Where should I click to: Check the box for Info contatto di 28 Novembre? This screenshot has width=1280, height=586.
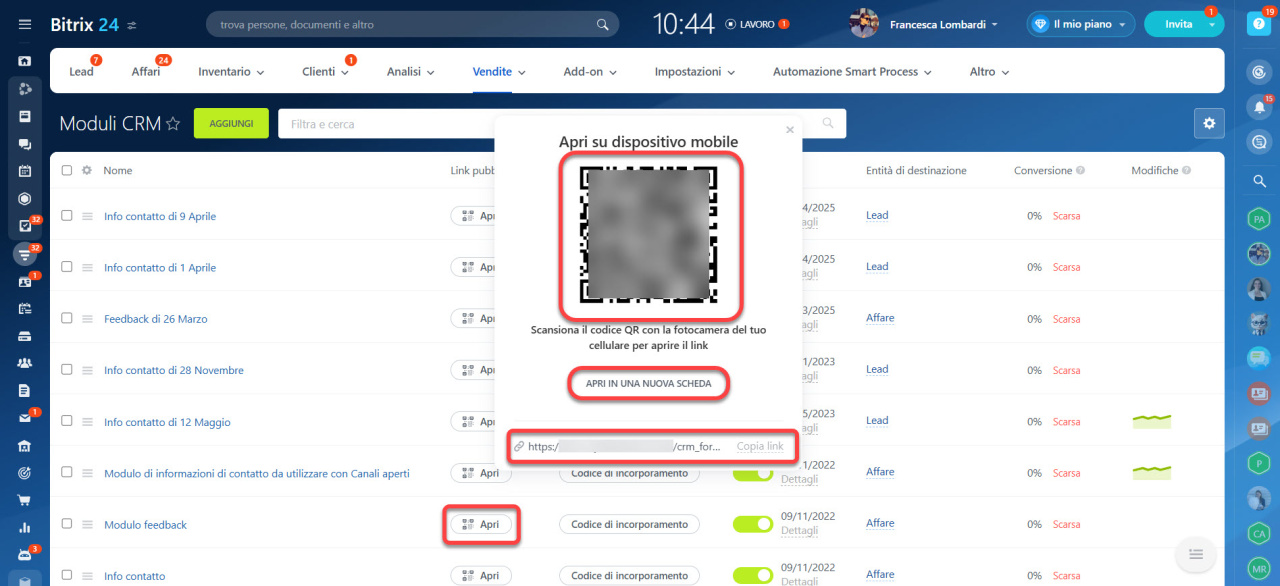67,370
